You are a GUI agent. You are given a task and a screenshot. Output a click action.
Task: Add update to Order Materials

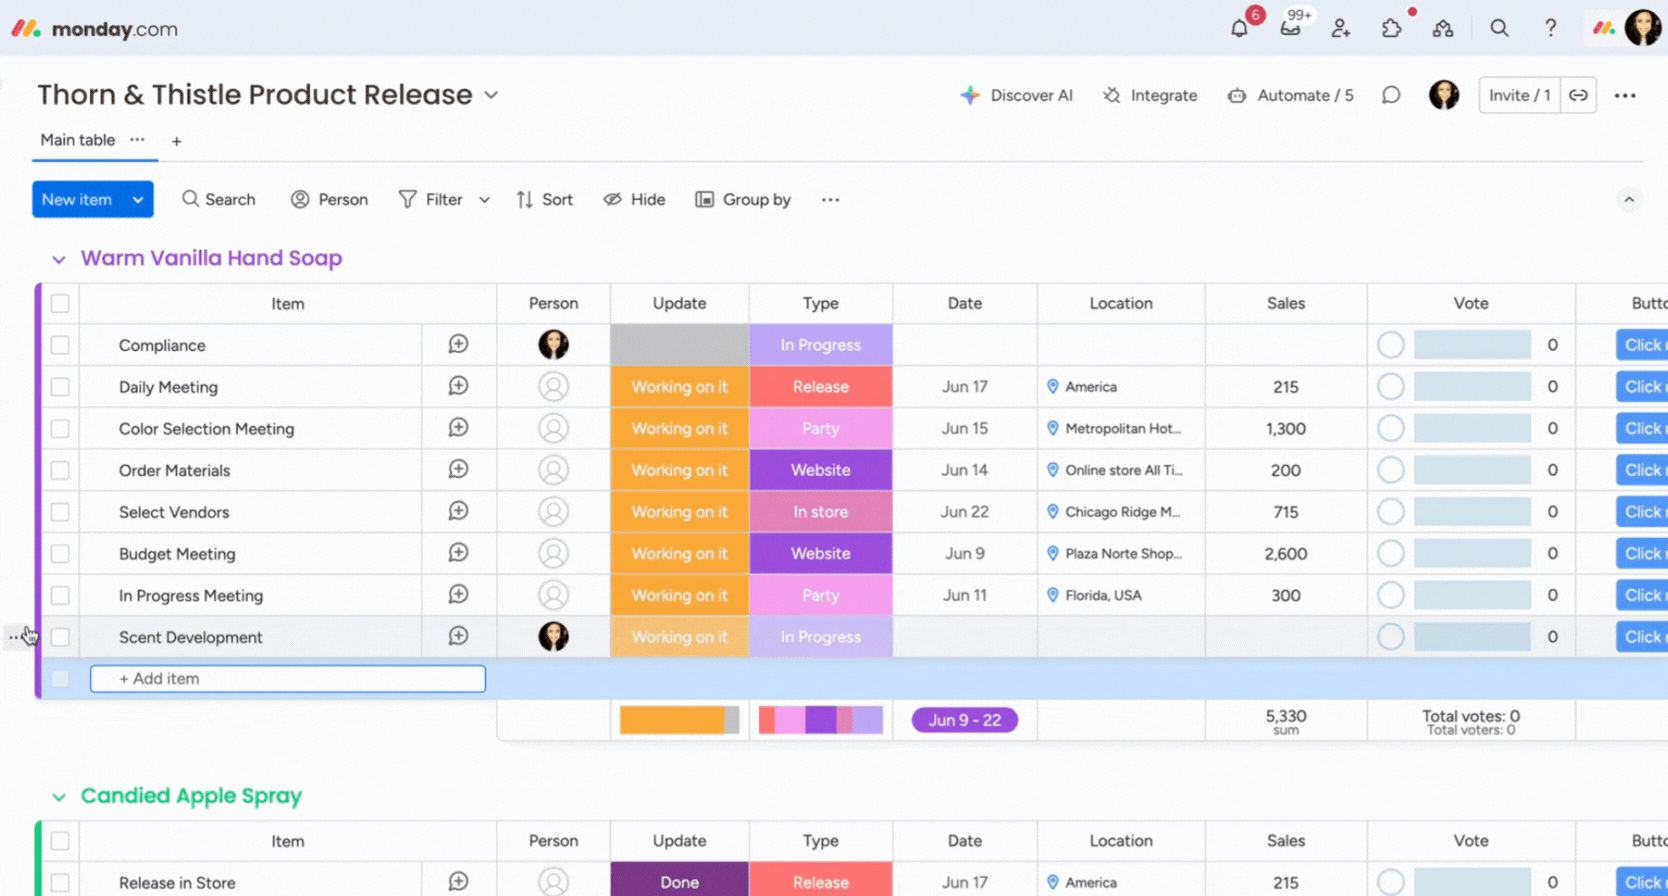[x=458, y=469]
